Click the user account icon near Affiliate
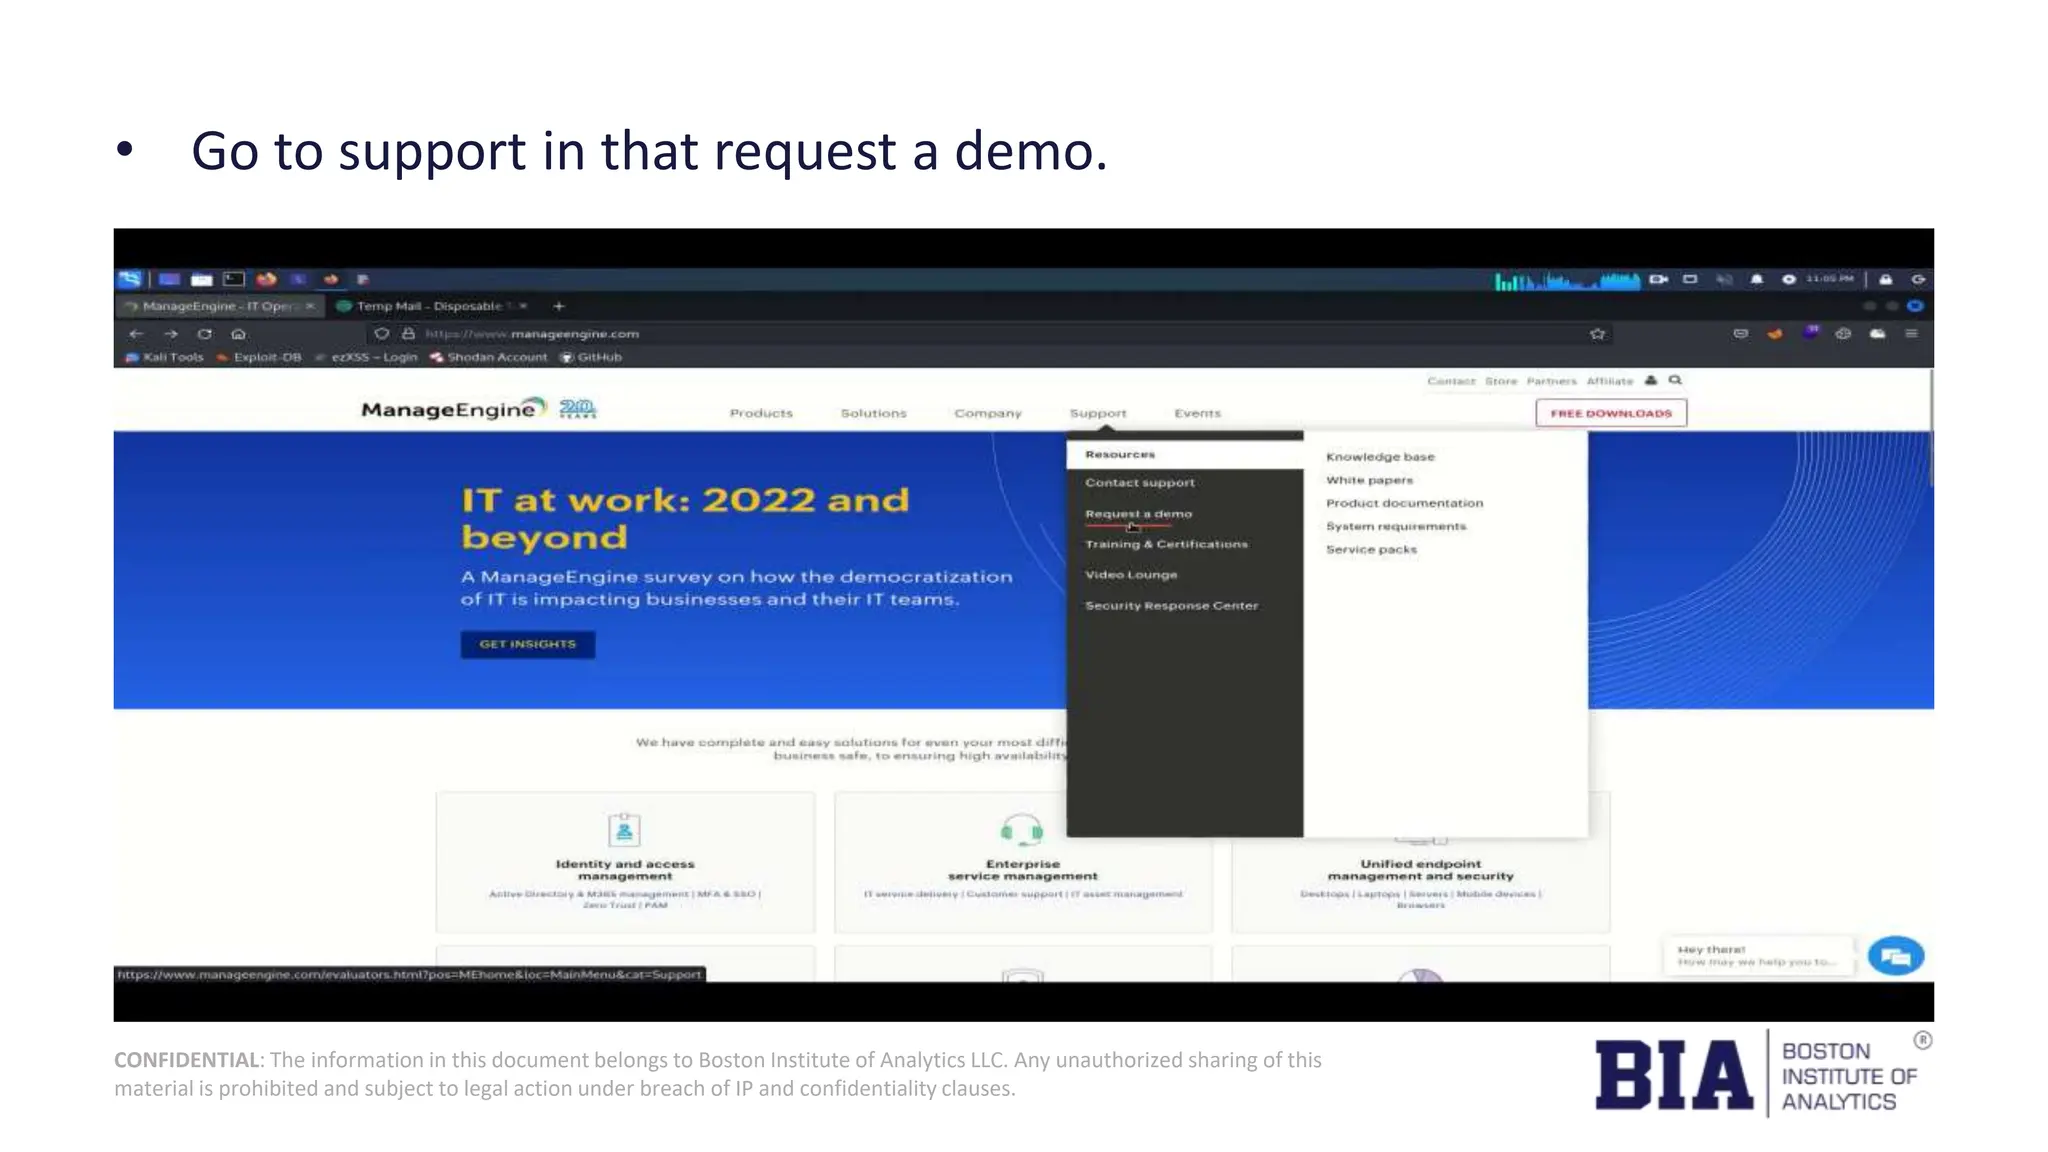Screen dimensions: 2048x1152 click(1651, 380)
